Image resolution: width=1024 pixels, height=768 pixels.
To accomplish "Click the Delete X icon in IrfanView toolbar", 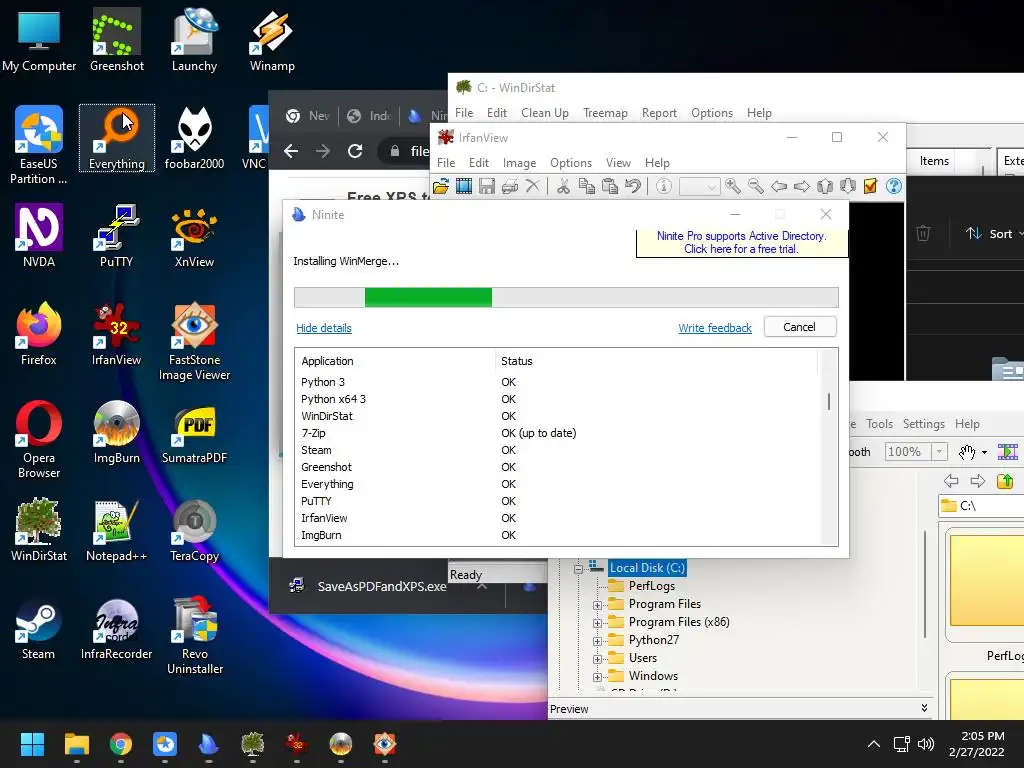I will [x=533, y=186].
